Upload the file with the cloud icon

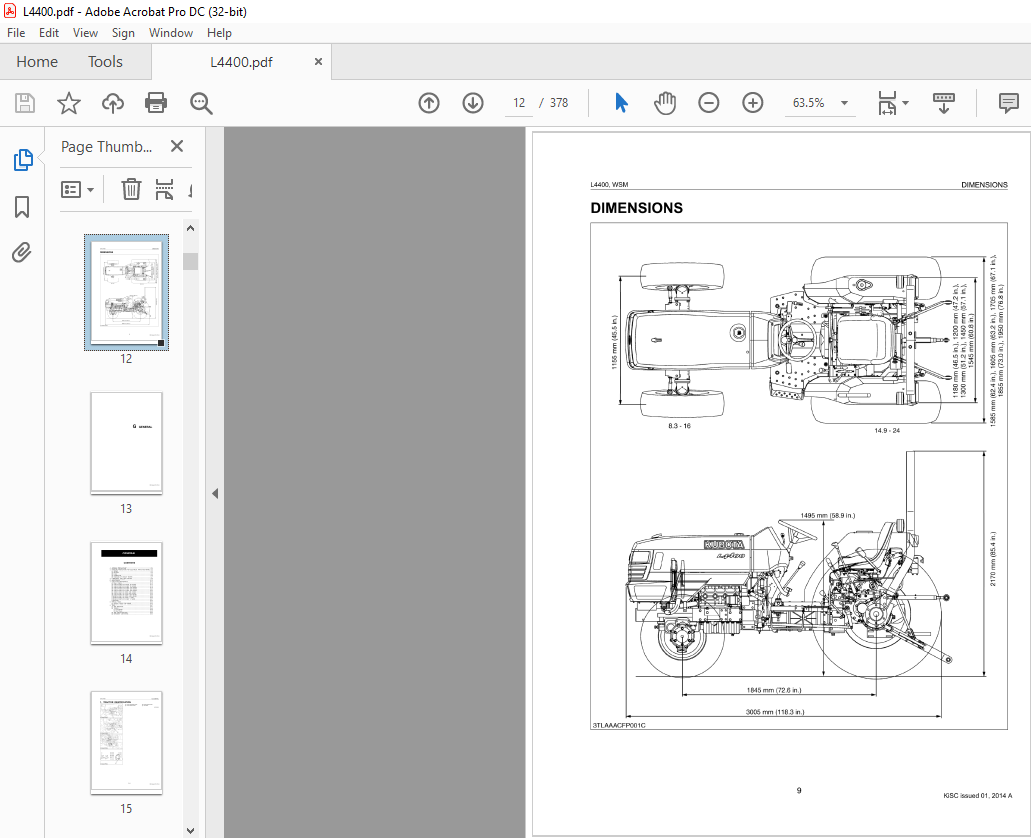tap(112, 103)
